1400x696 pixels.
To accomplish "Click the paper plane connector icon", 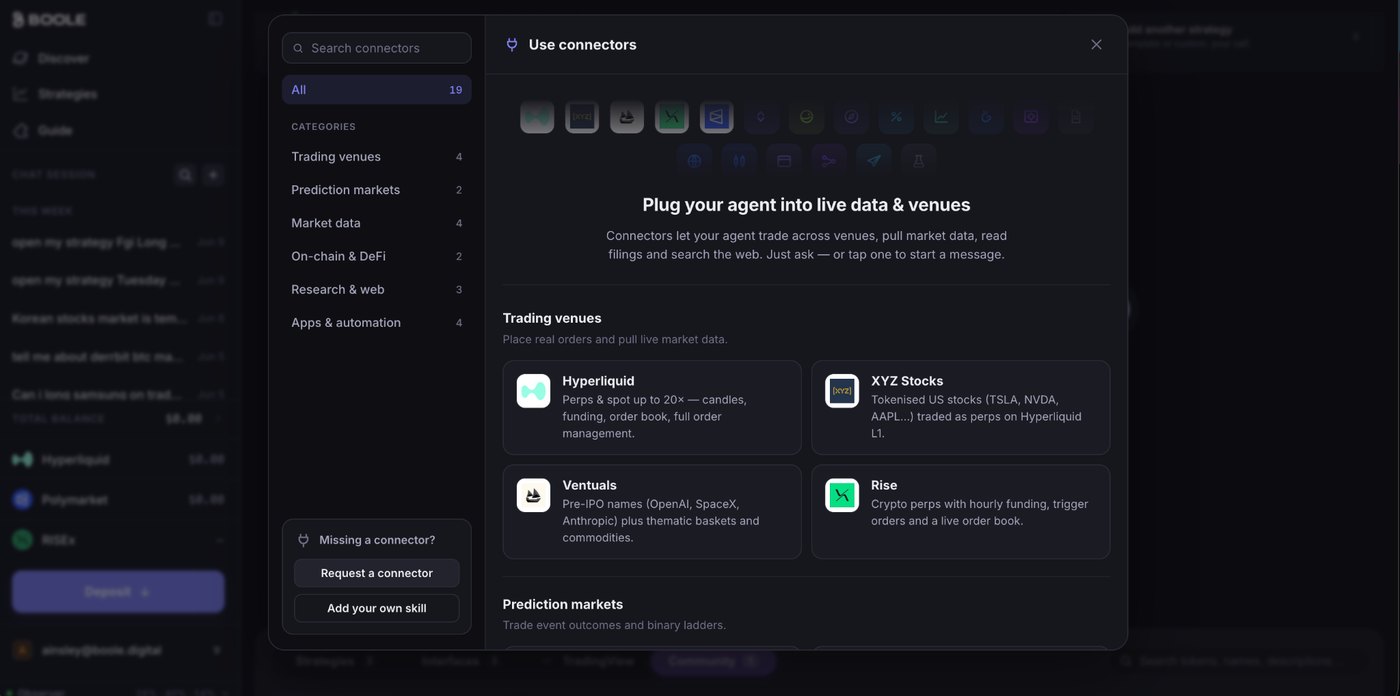I will tap(874, 160).
